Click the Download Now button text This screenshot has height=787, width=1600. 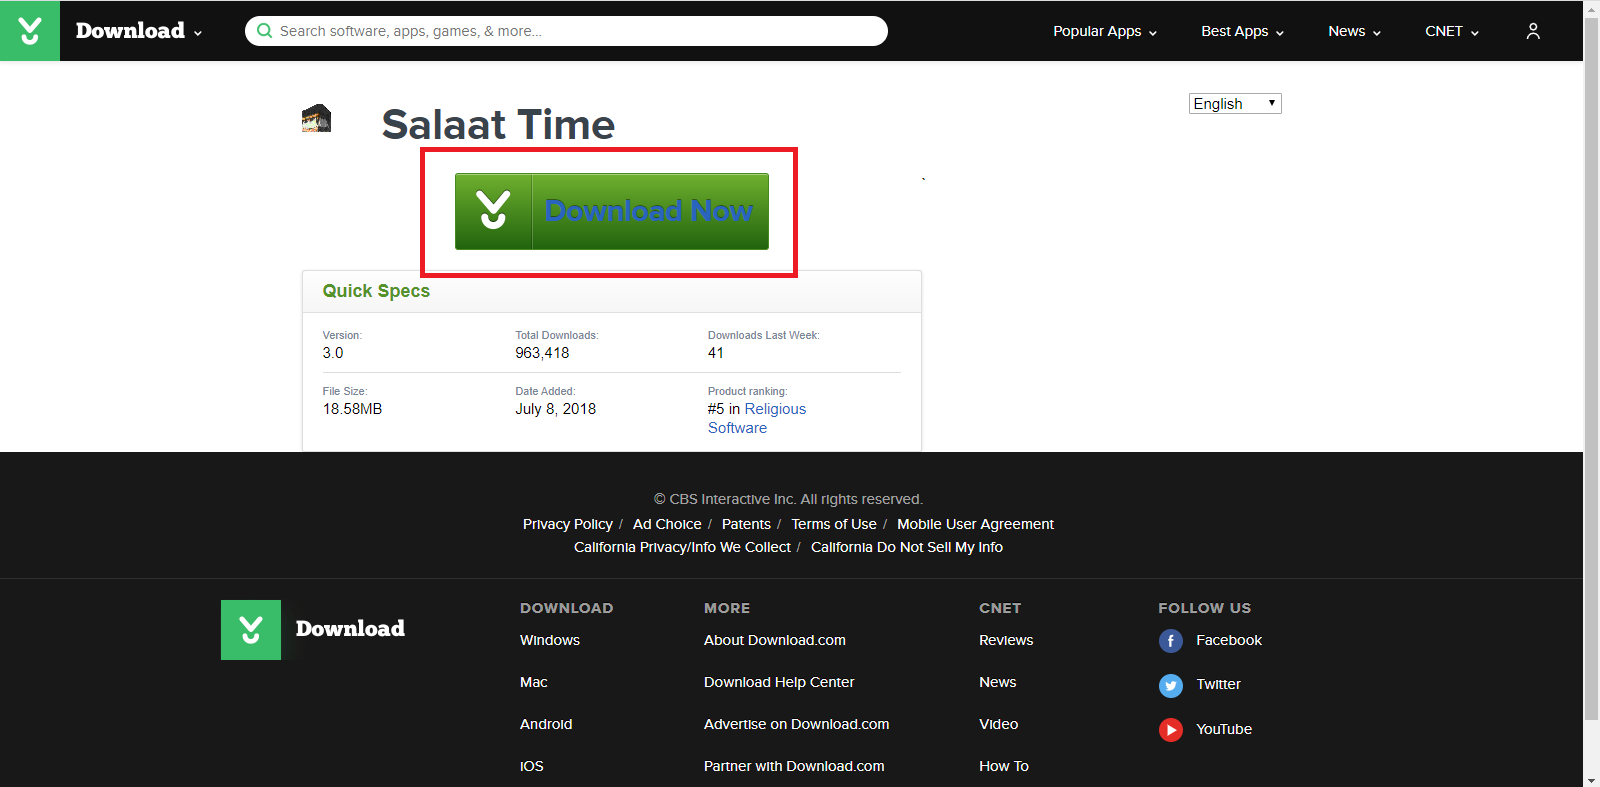point(649,211)
